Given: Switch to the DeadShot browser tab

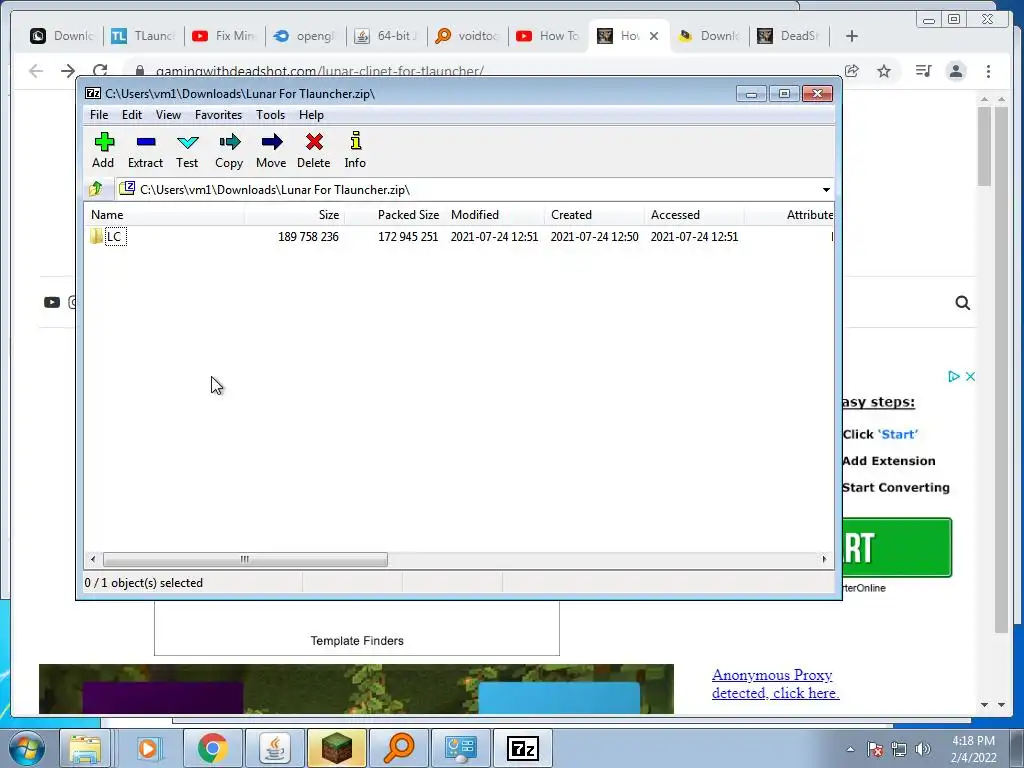Looking at the screenshot, I should [x=790, y=36].
